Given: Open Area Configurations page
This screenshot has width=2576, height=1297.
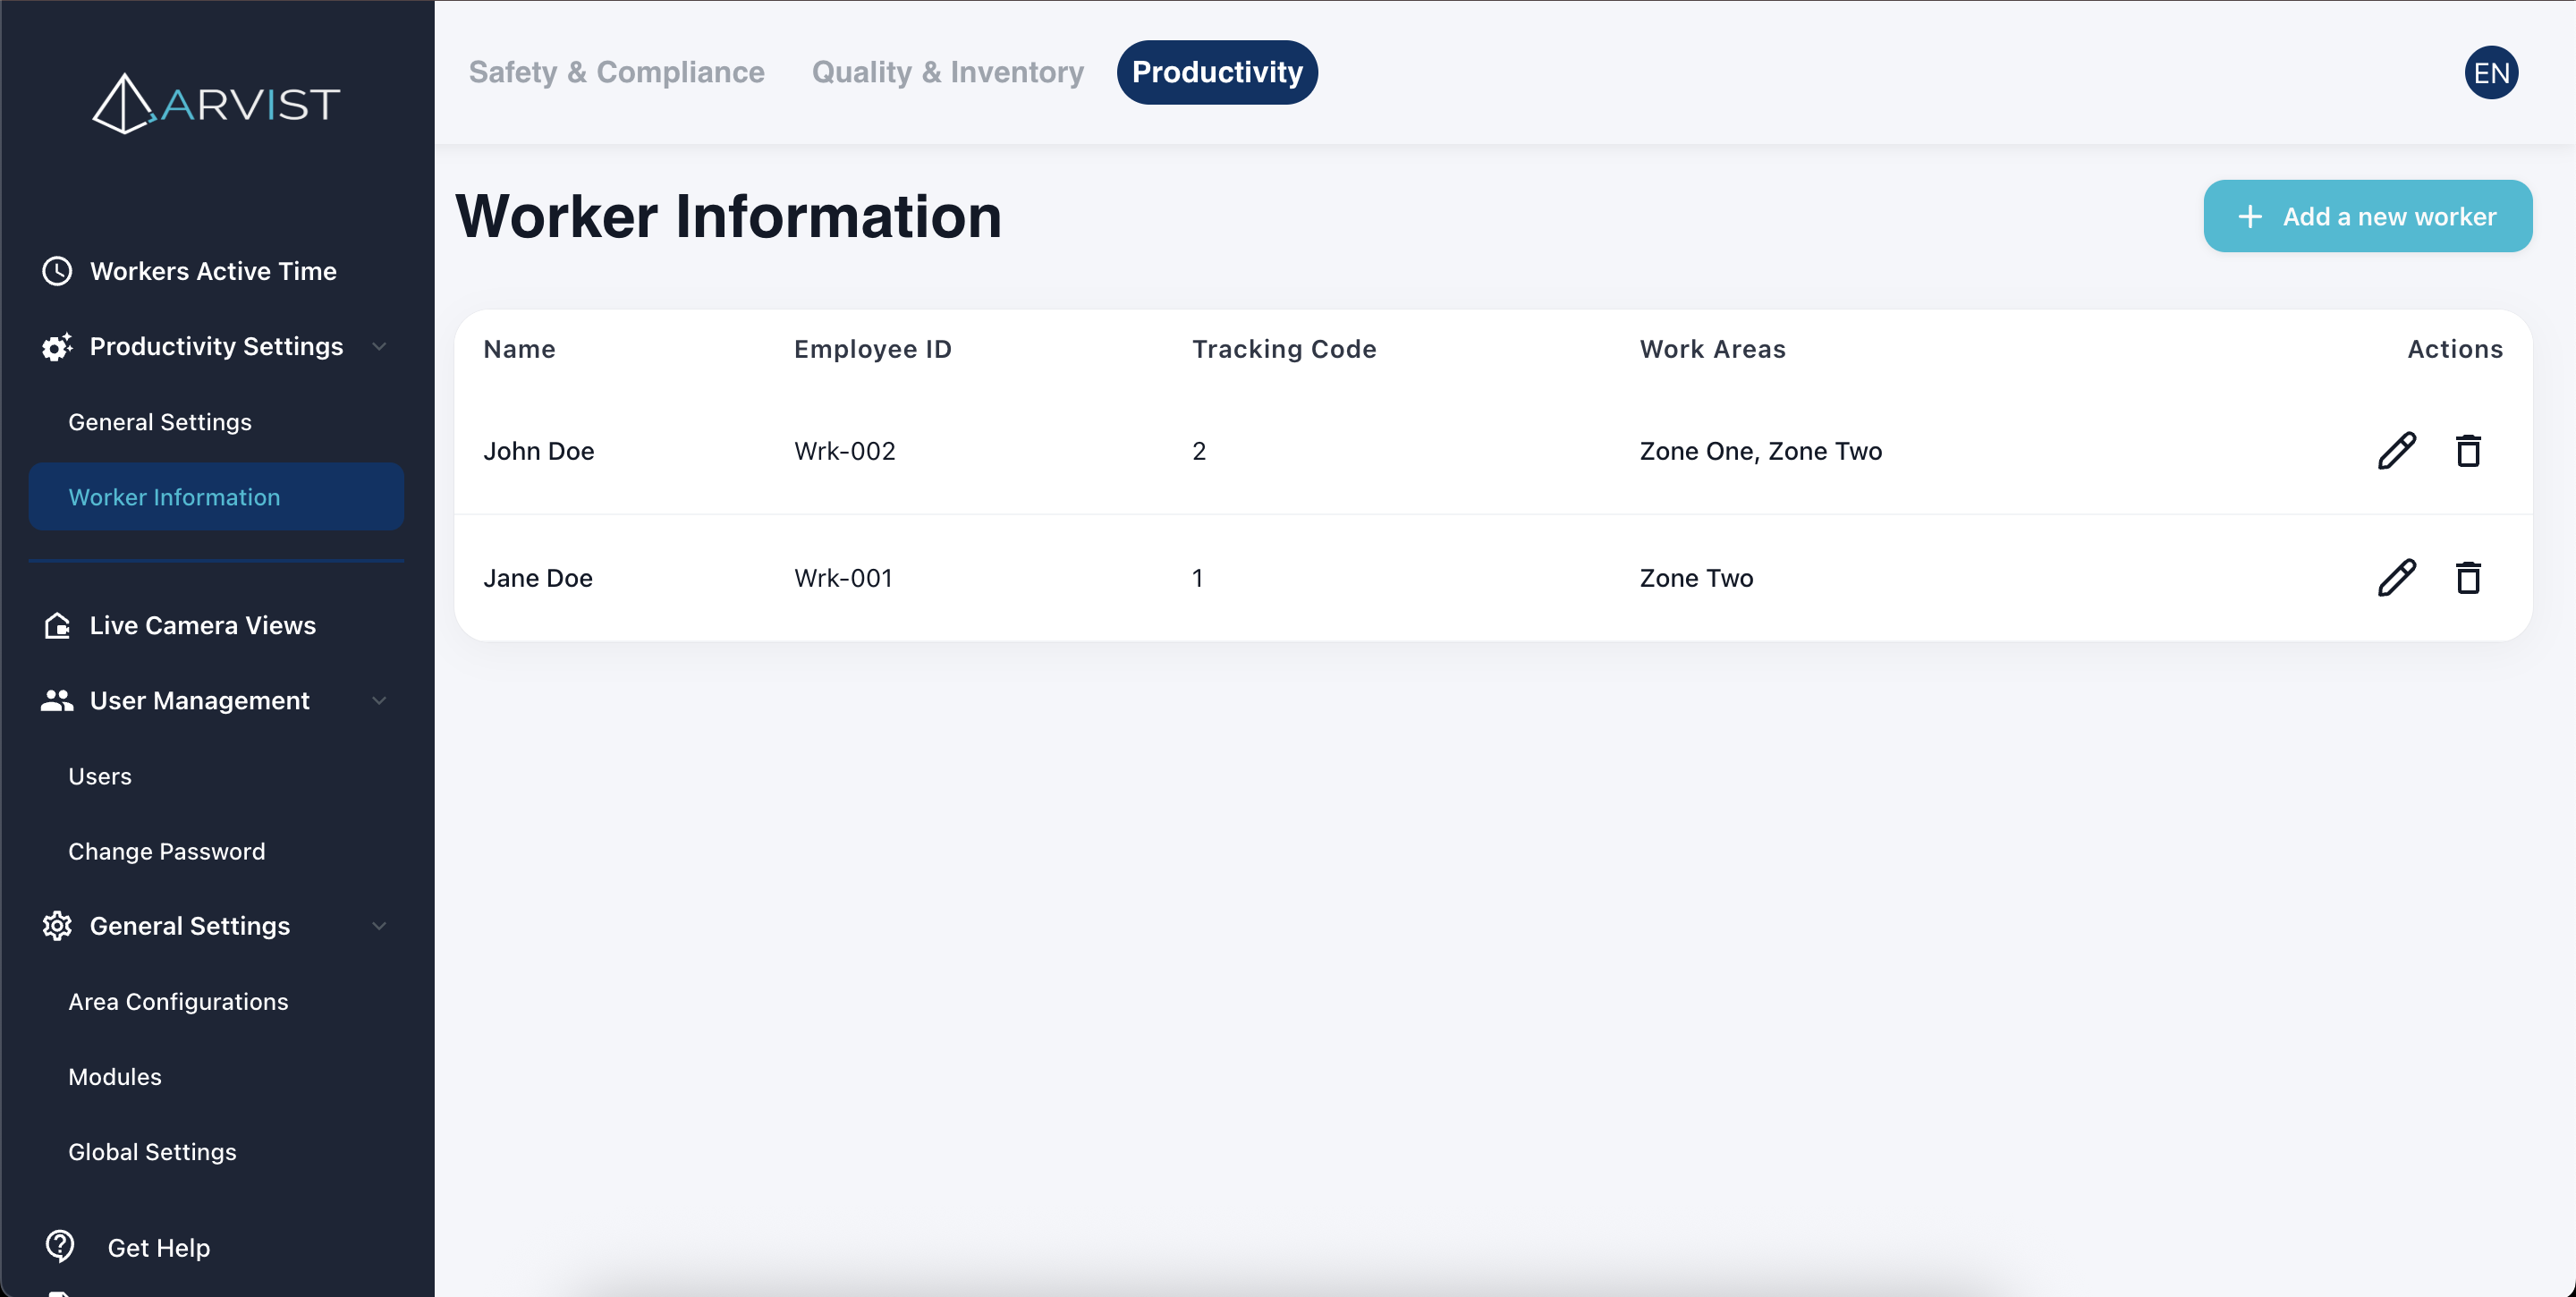Looking at the screenshot, I should pos(178,1001).
